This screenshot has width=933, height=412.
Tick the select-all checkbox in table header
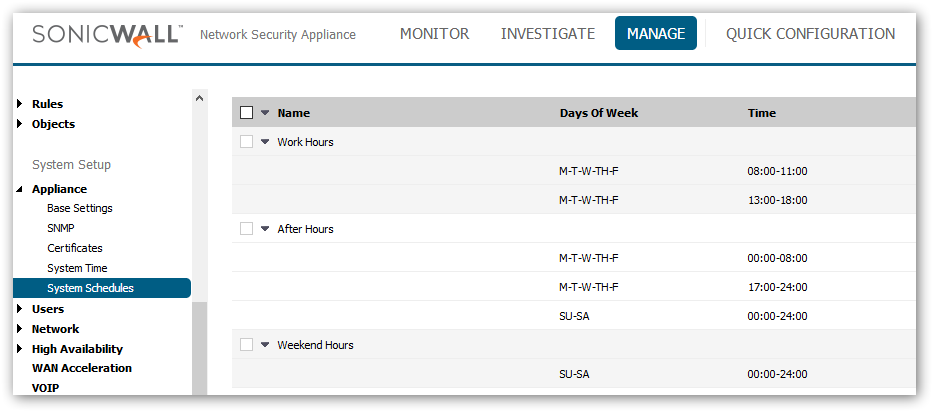click(246, 113)
